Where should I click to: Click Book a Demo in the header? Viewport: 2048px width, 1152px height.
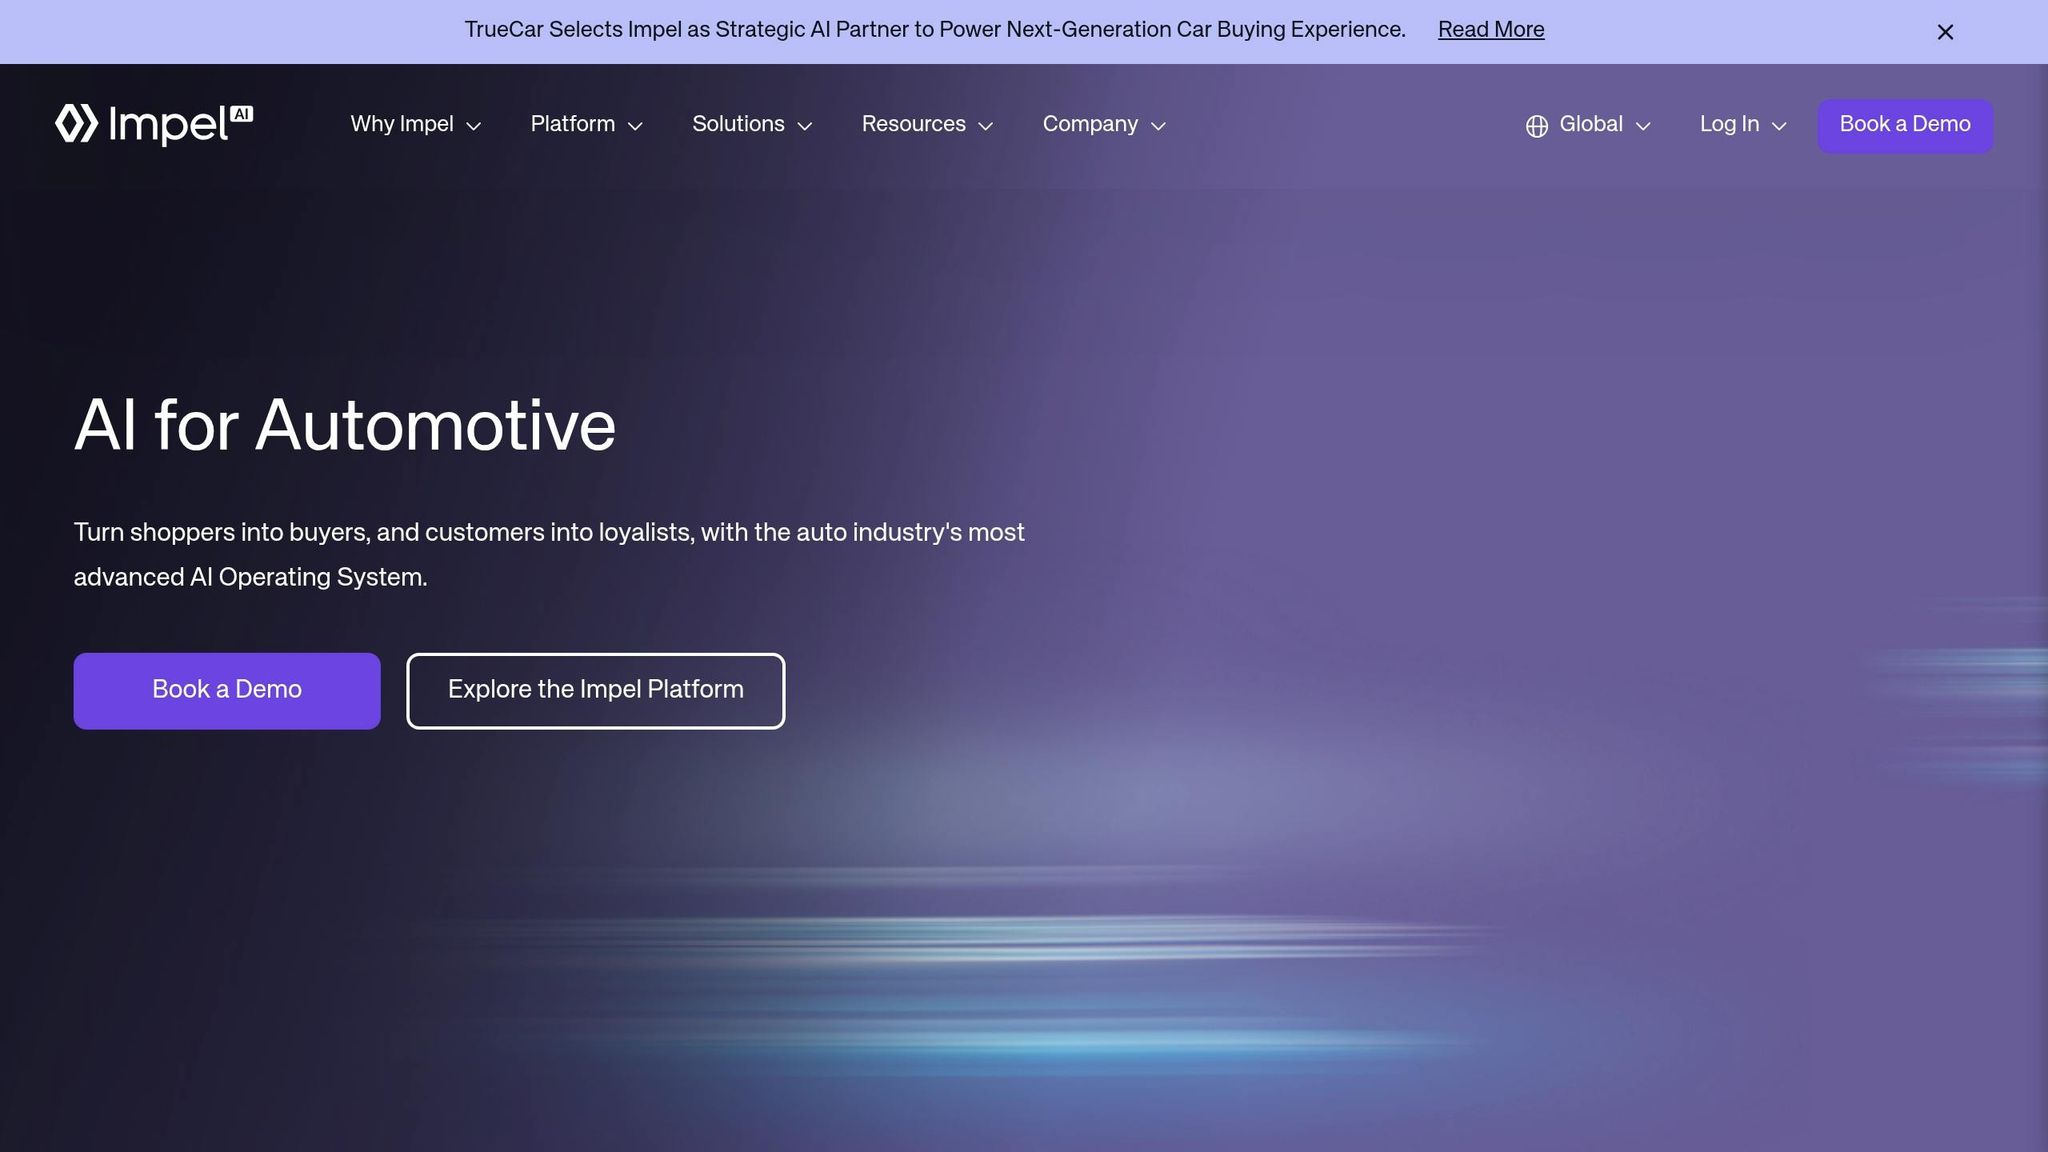(x=1905, y=126)
